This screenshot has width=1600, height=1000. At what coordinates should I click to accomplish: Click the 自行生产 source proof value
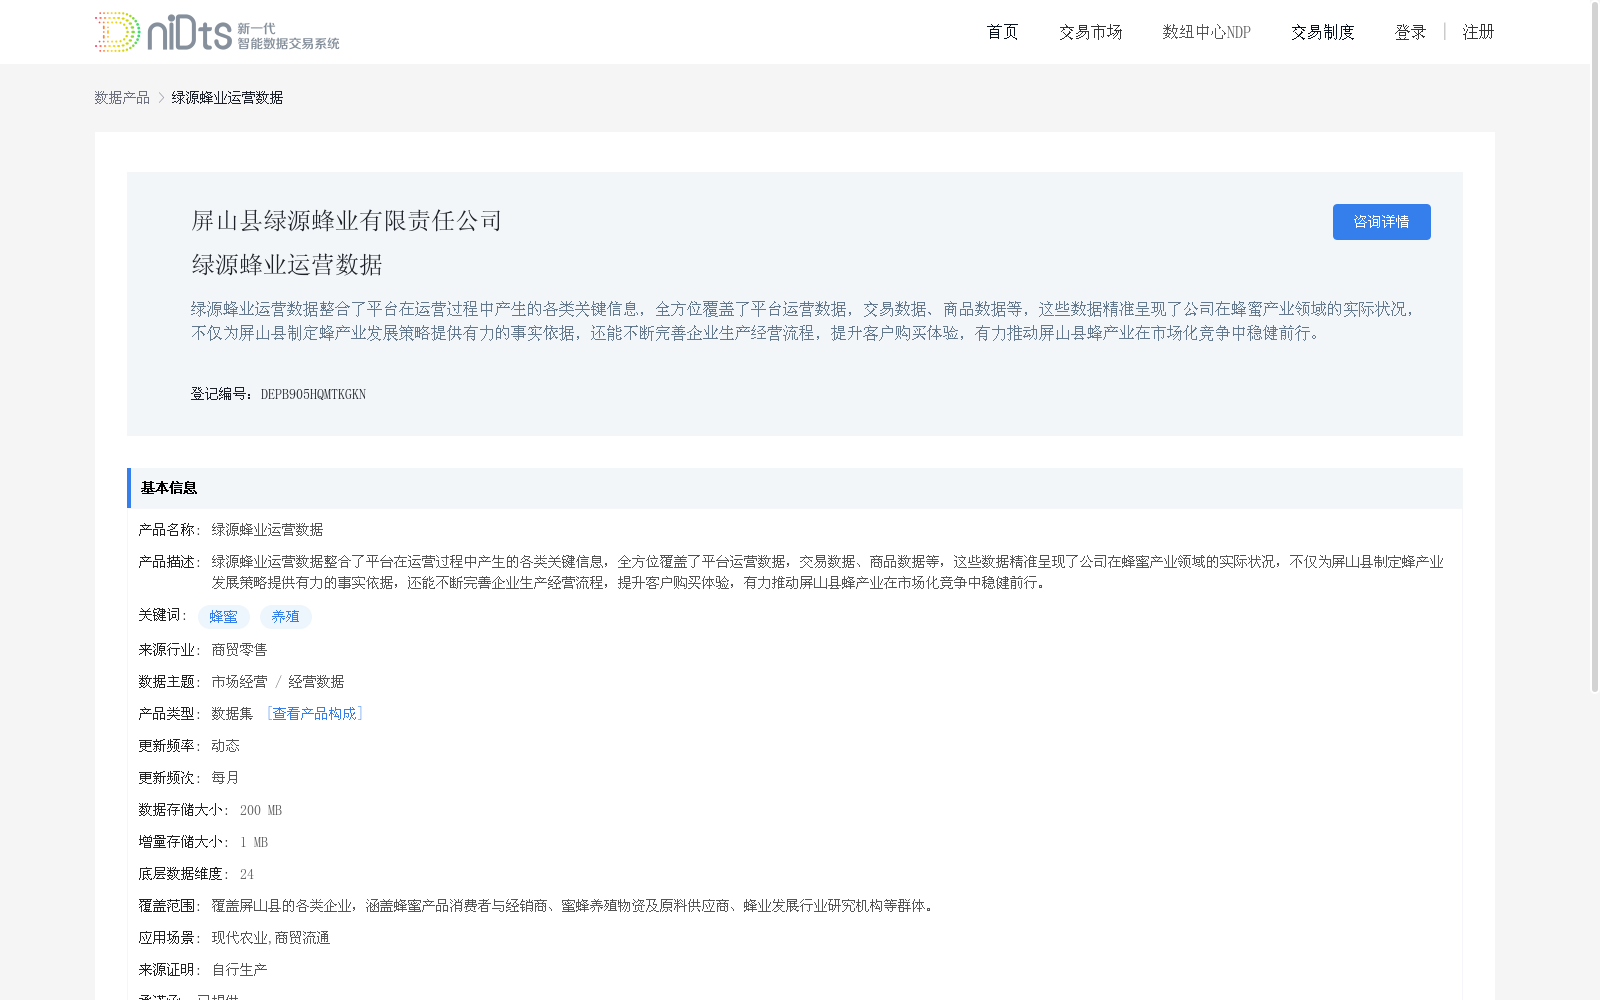pyautogui.click(x=239, y=970)
